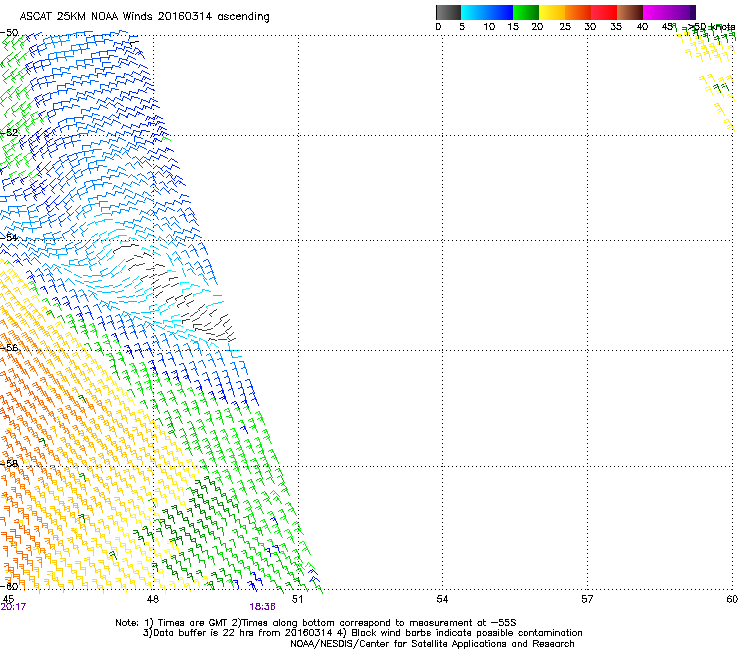Click the "30" label under the color bar
This screenshot has height=650, width=740.
pyautogui.click(x=590, y=27)
